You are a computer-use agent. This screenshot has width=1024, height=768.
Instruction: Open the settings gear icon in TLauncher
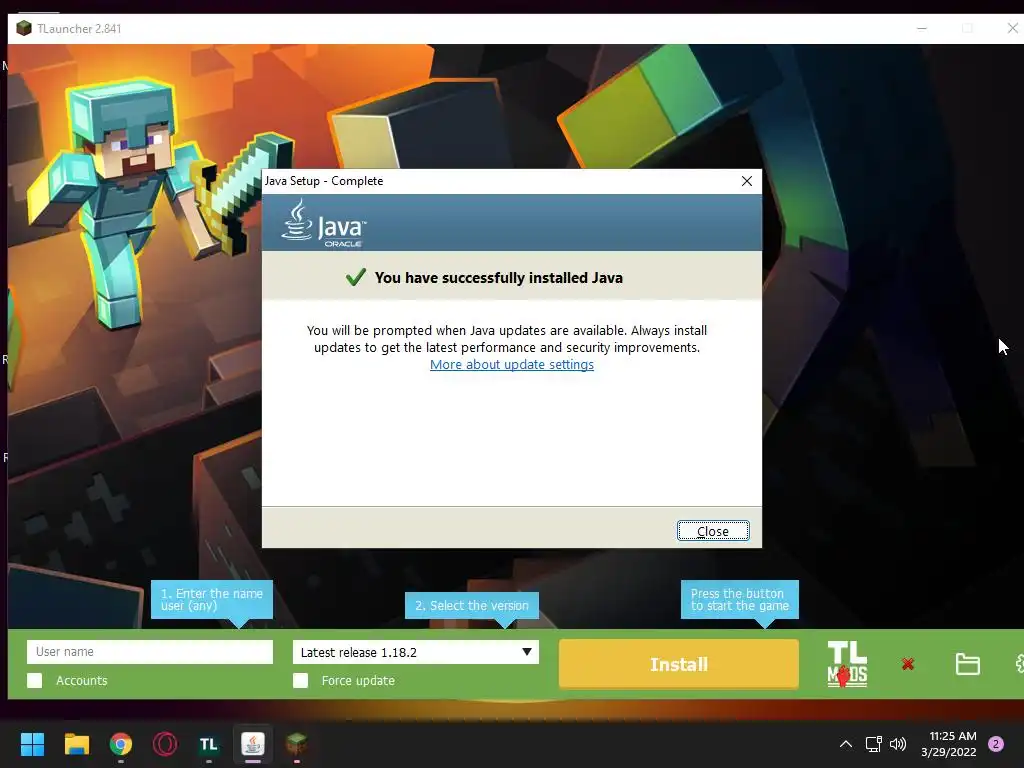coord(1019,664)
